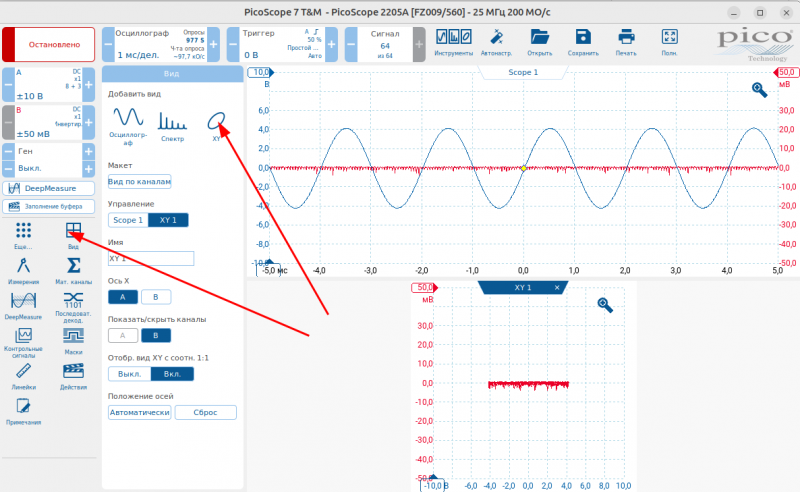Viewport: 800px width, 492px height.
Task: Open channel A ±10 В settings
Action: [48, 85]
